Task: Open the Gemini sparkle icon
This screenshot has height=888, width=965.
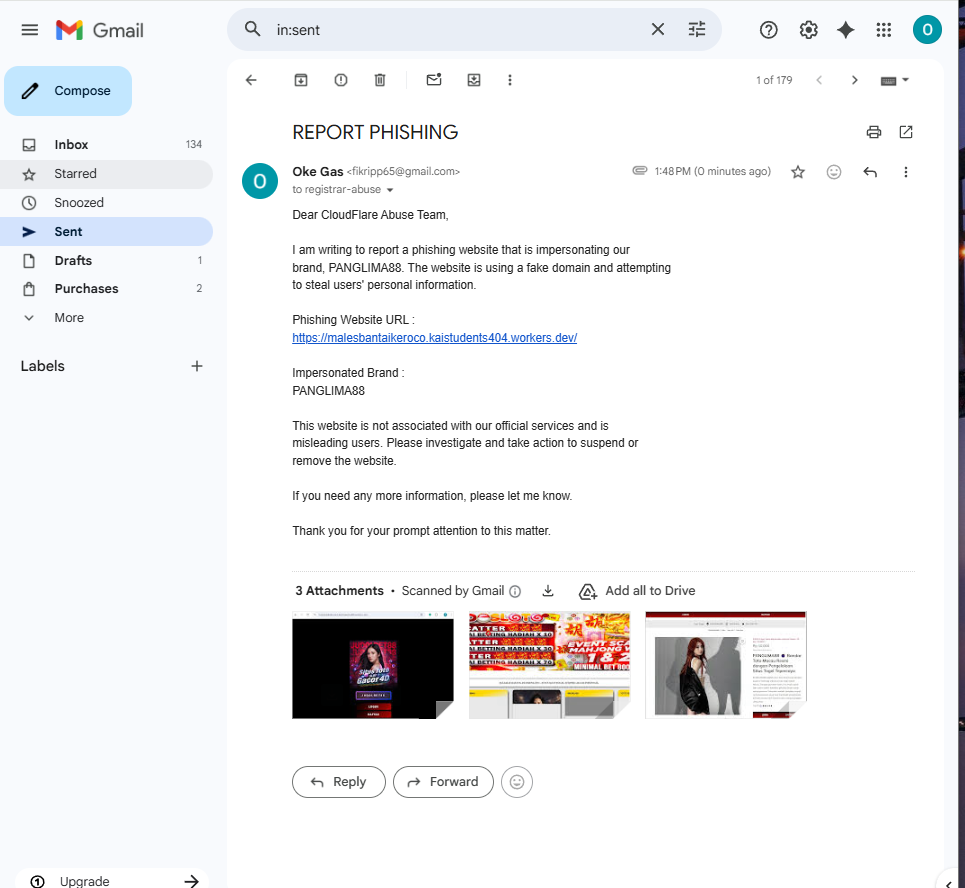Action: click(x=846, y=30)
